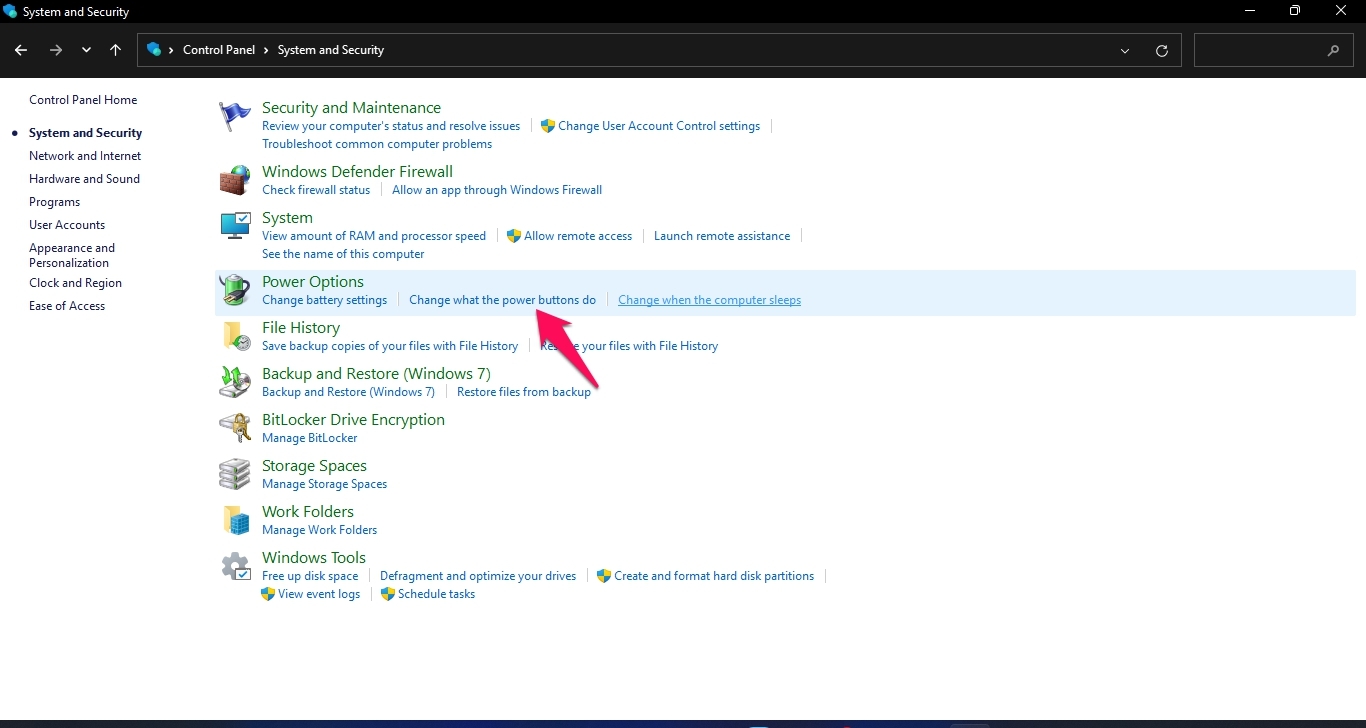
Task: Click View event logs link
Action: tap(319, 594)
